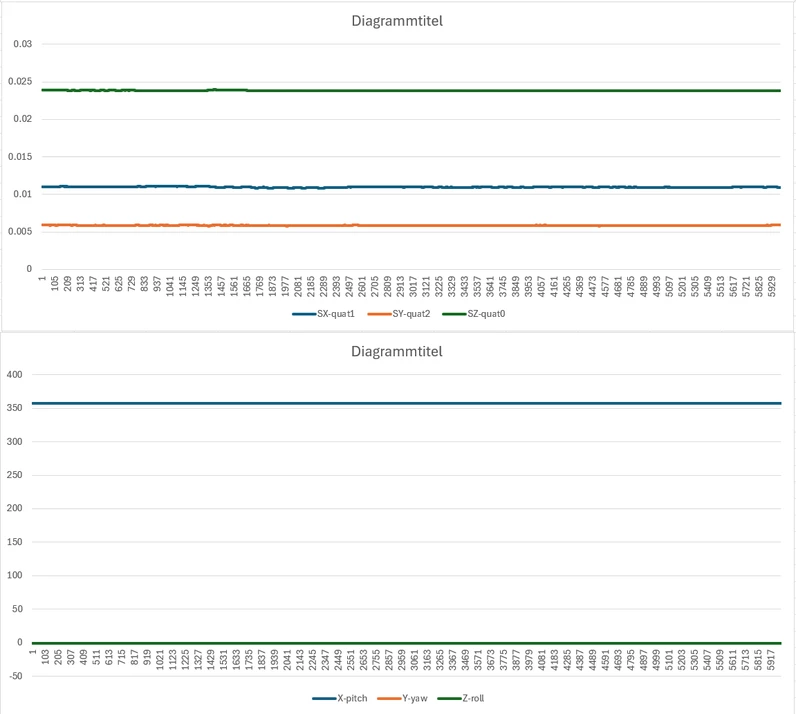Click the 0.005 axis label
The height and width of the screenshot is (714, 796).
20,232
